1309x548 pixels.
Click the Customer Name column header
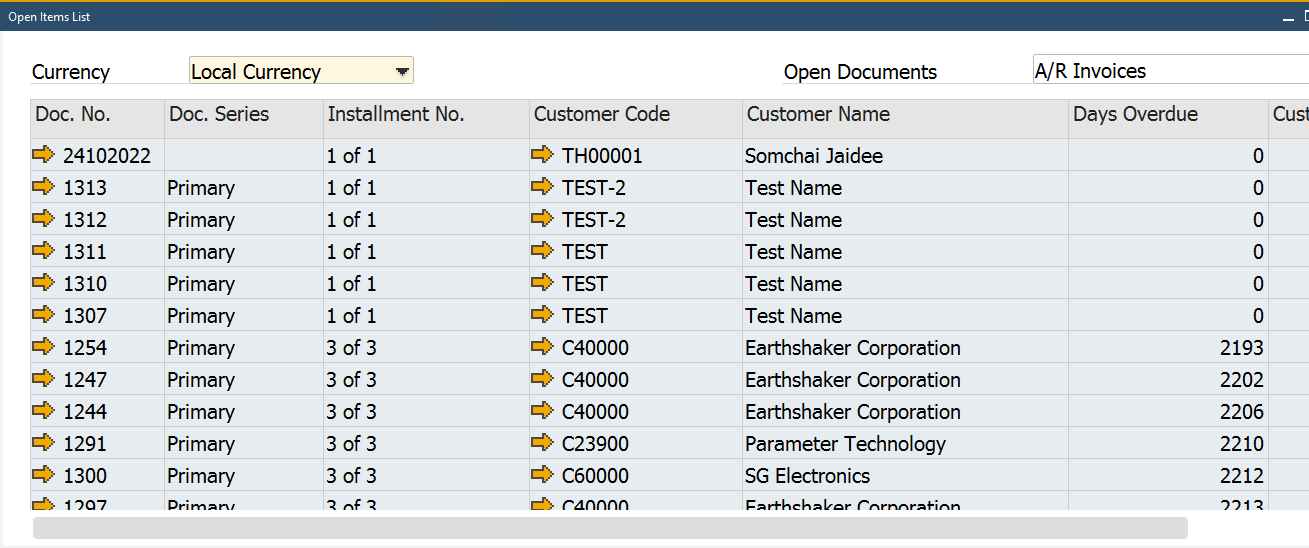tap(906, 115)
